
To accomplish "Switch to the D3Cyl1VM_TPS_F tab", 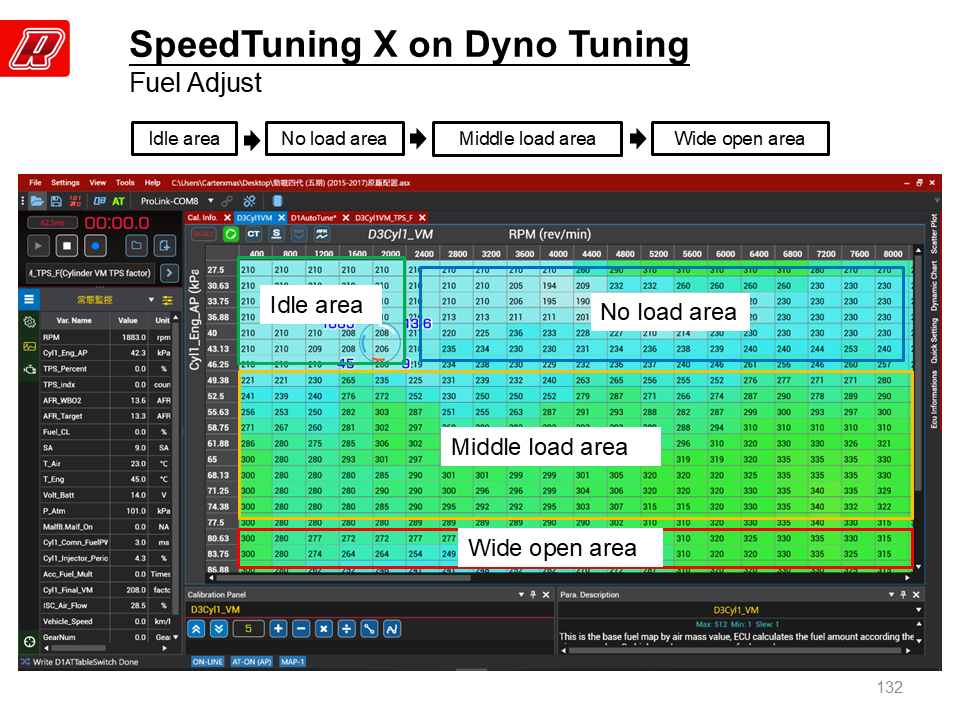I will point(384,217).
